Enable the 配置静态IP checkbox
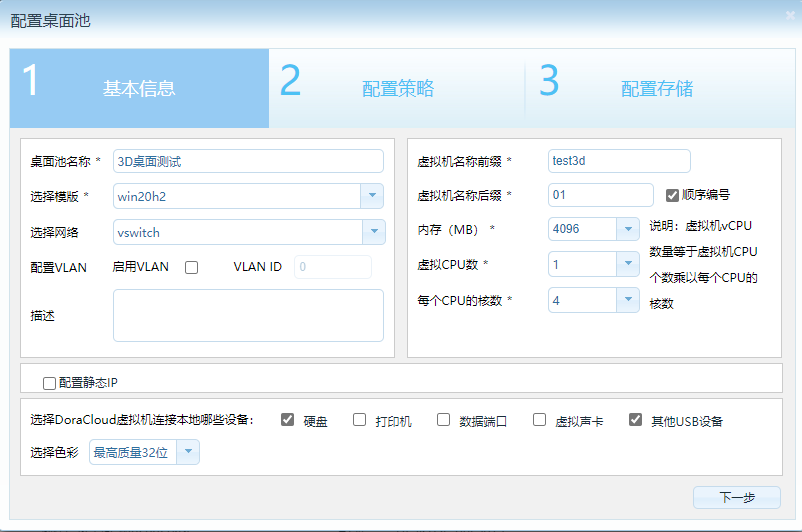 (x=50, y=383)
